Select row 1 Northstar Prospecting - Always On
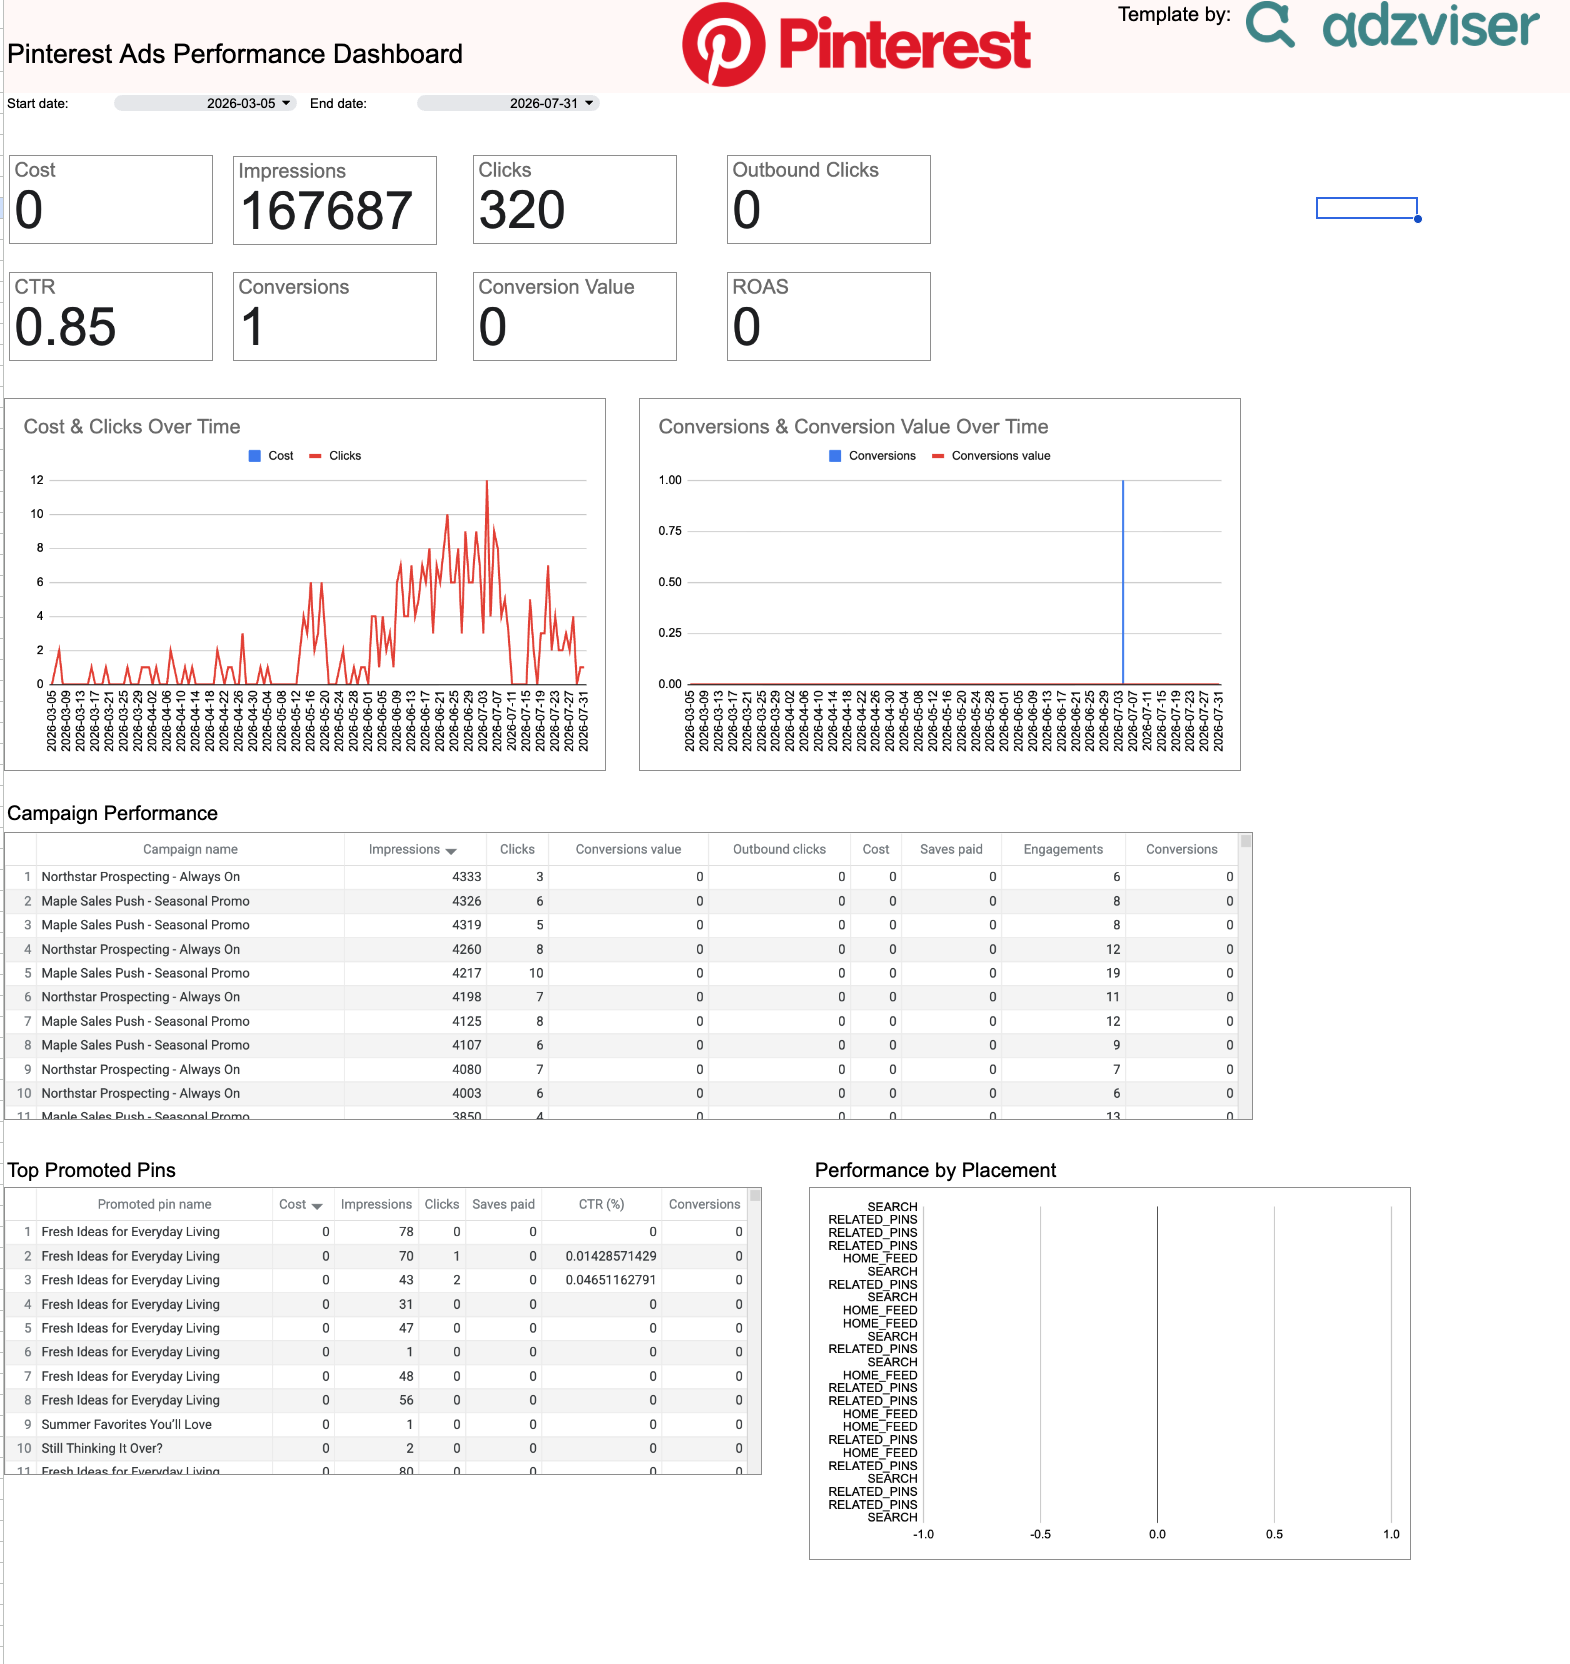Viewport: 1570px width, 1664px height. [x=622, y=877]
